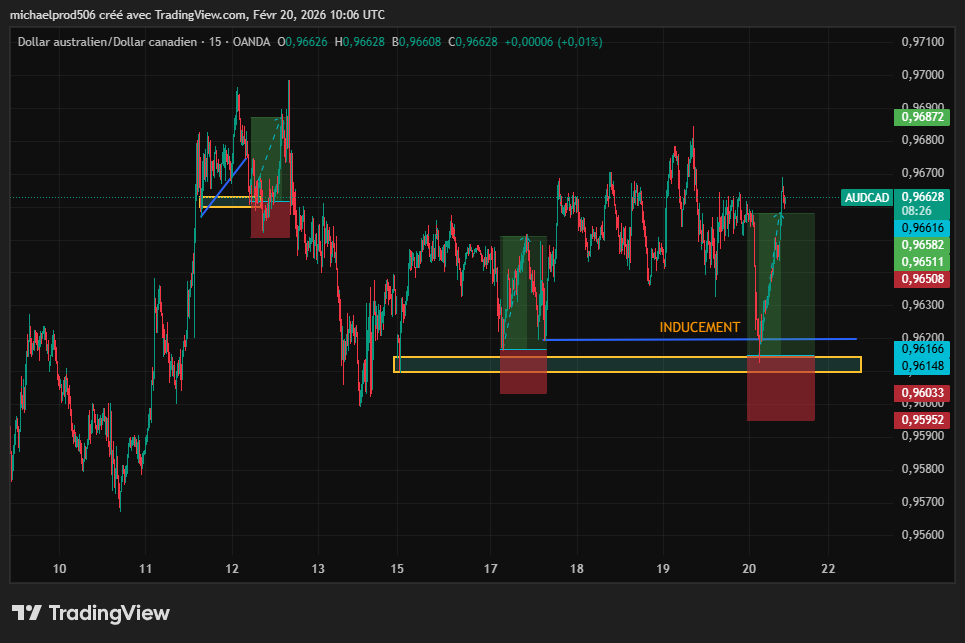Click the open value O 0,96626 in the legend

coord(302,42)
